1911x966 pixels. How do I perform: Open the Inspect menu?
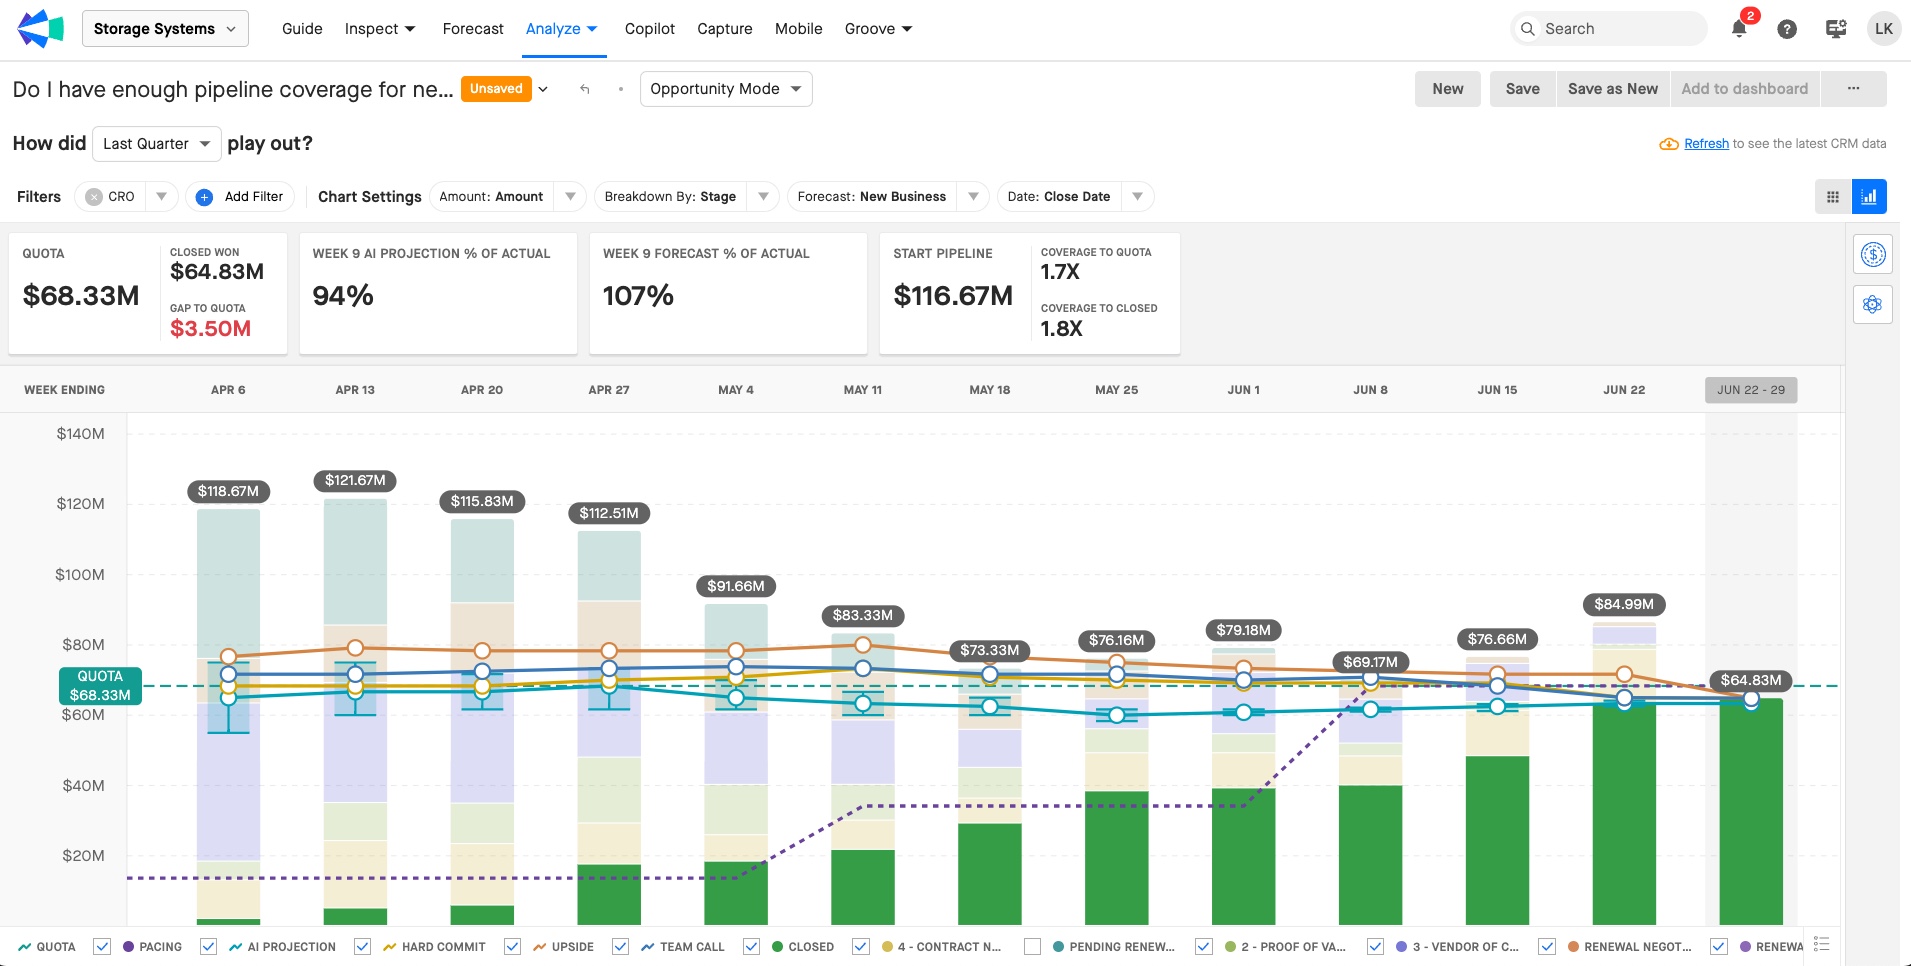[x=379, y=29]
